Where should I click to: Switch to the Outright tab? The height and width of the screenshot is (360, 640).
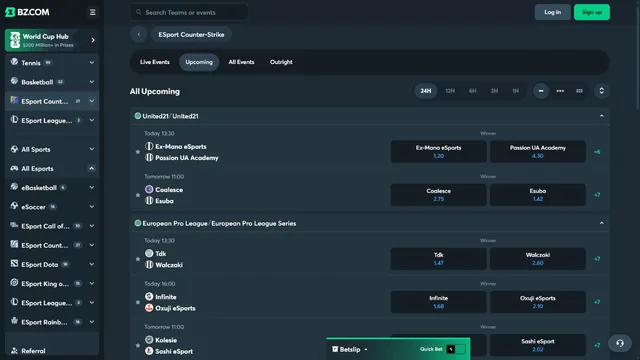281,62
